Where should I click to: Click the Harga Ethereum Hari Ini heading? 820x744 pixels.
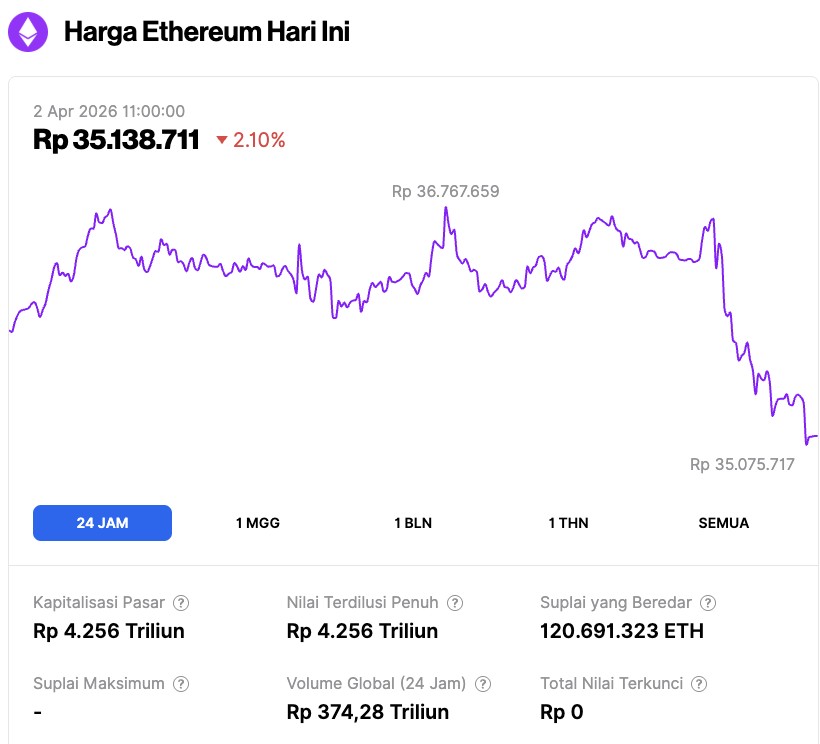[x=207, y=32]
